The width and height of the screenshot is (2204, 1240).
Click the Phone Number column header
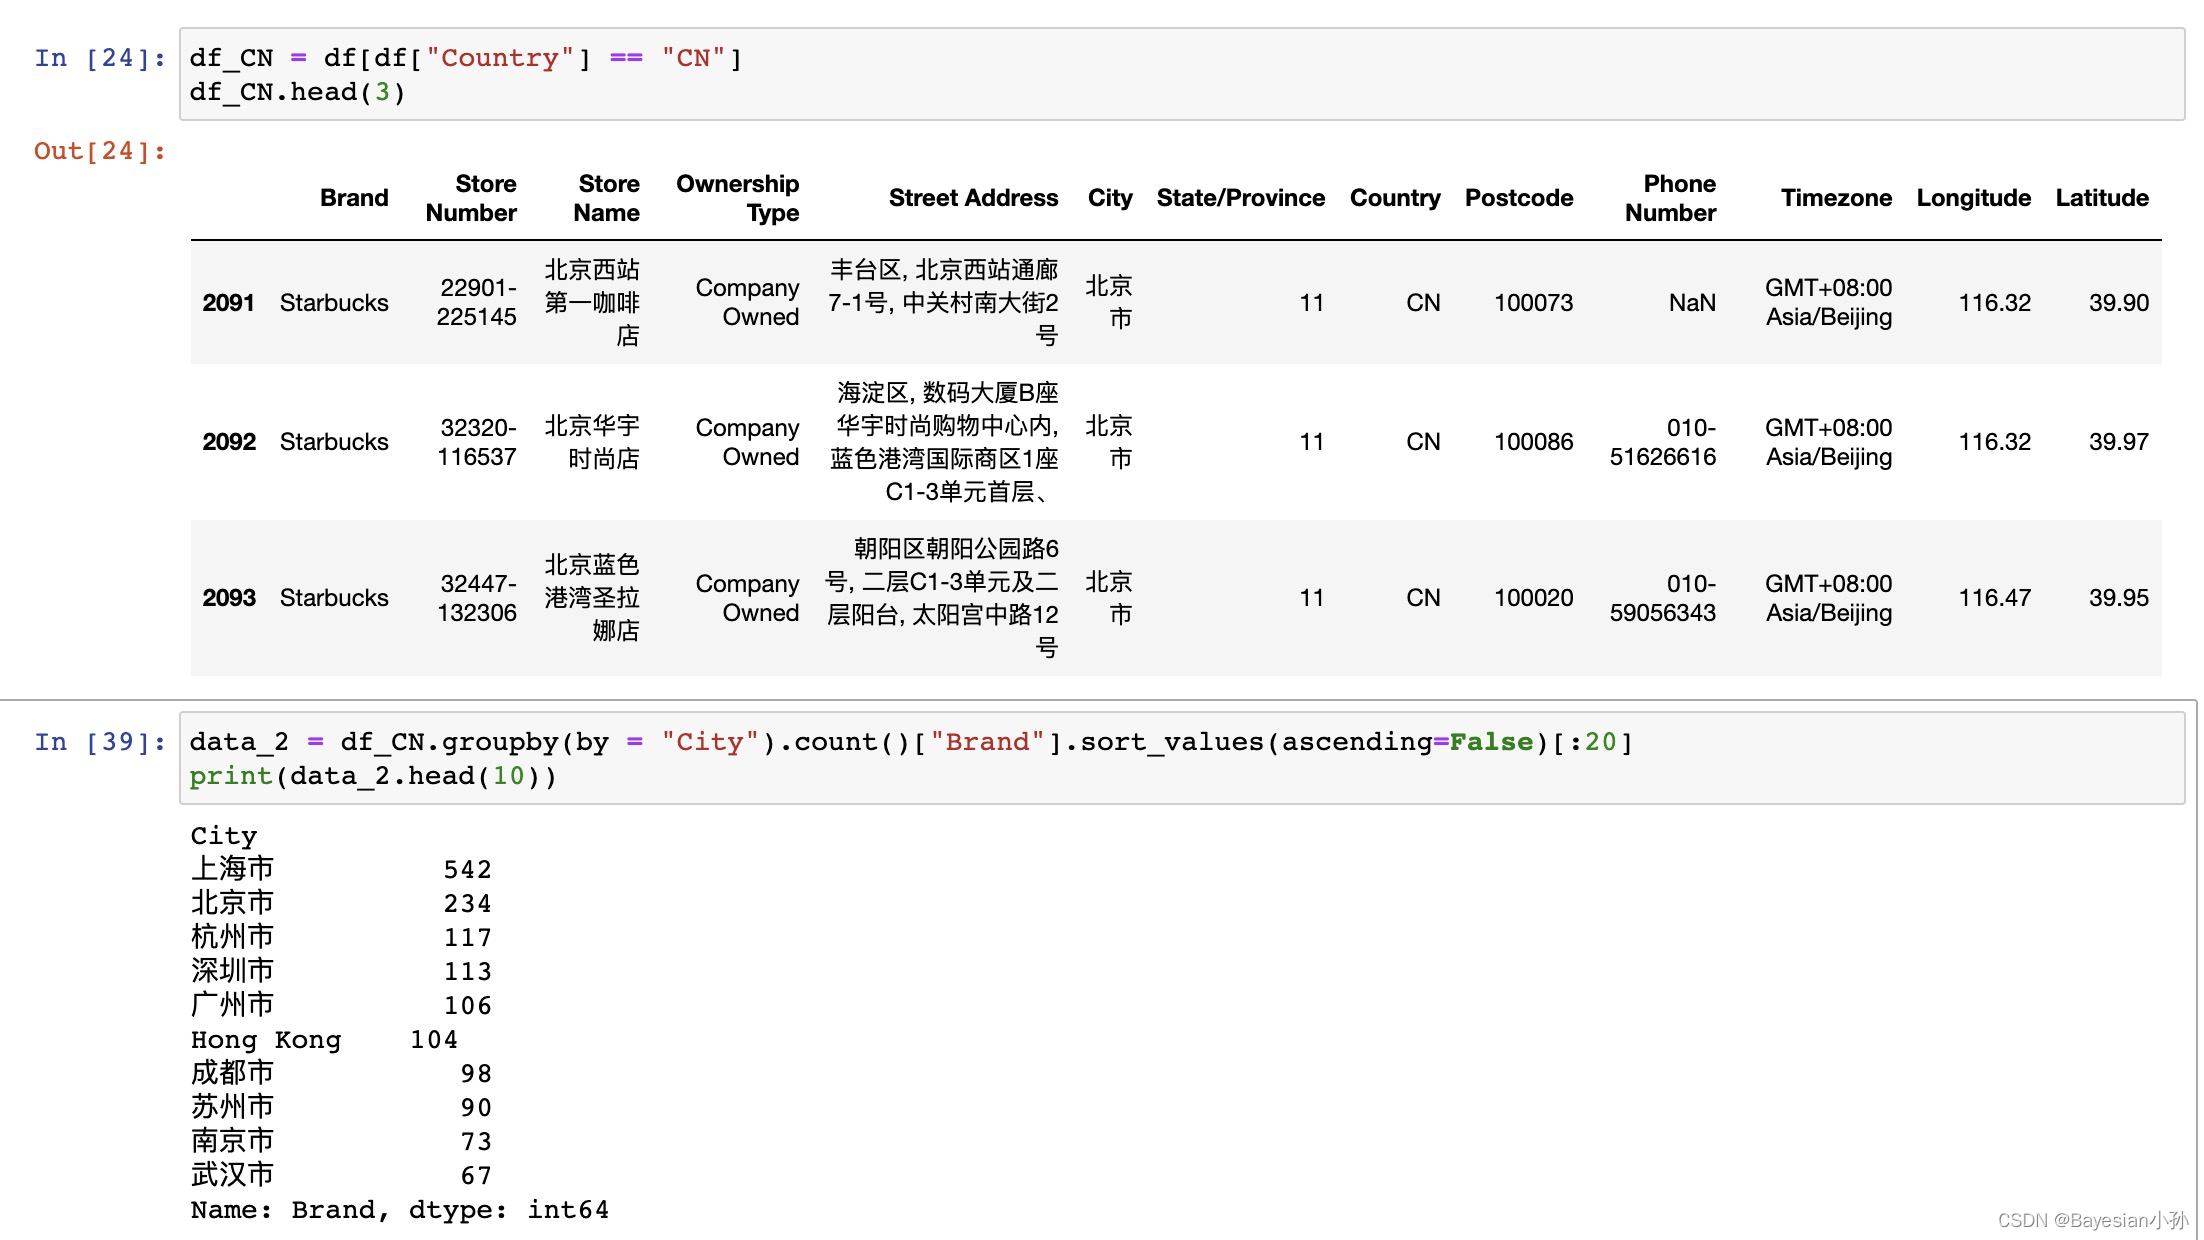tap(1670, 198)
